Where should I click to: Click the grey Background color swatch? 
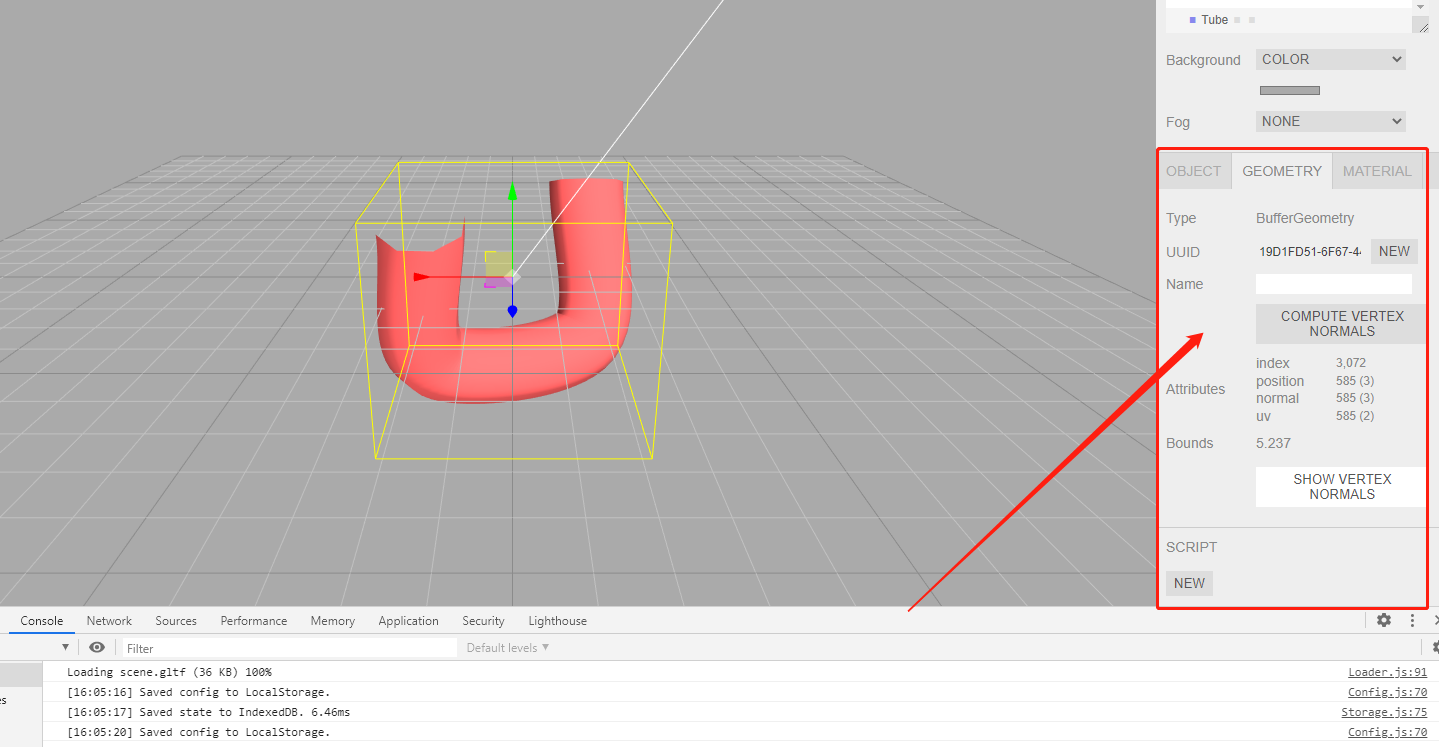1290,91
